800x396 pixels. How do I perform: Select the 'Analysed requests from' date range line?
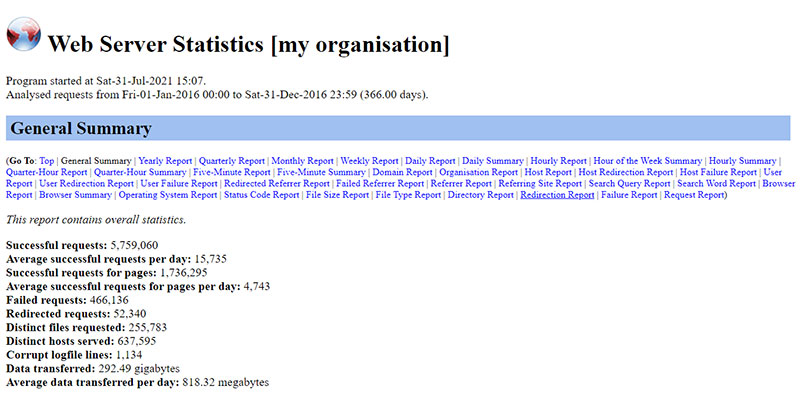click(x=217, y=94)
